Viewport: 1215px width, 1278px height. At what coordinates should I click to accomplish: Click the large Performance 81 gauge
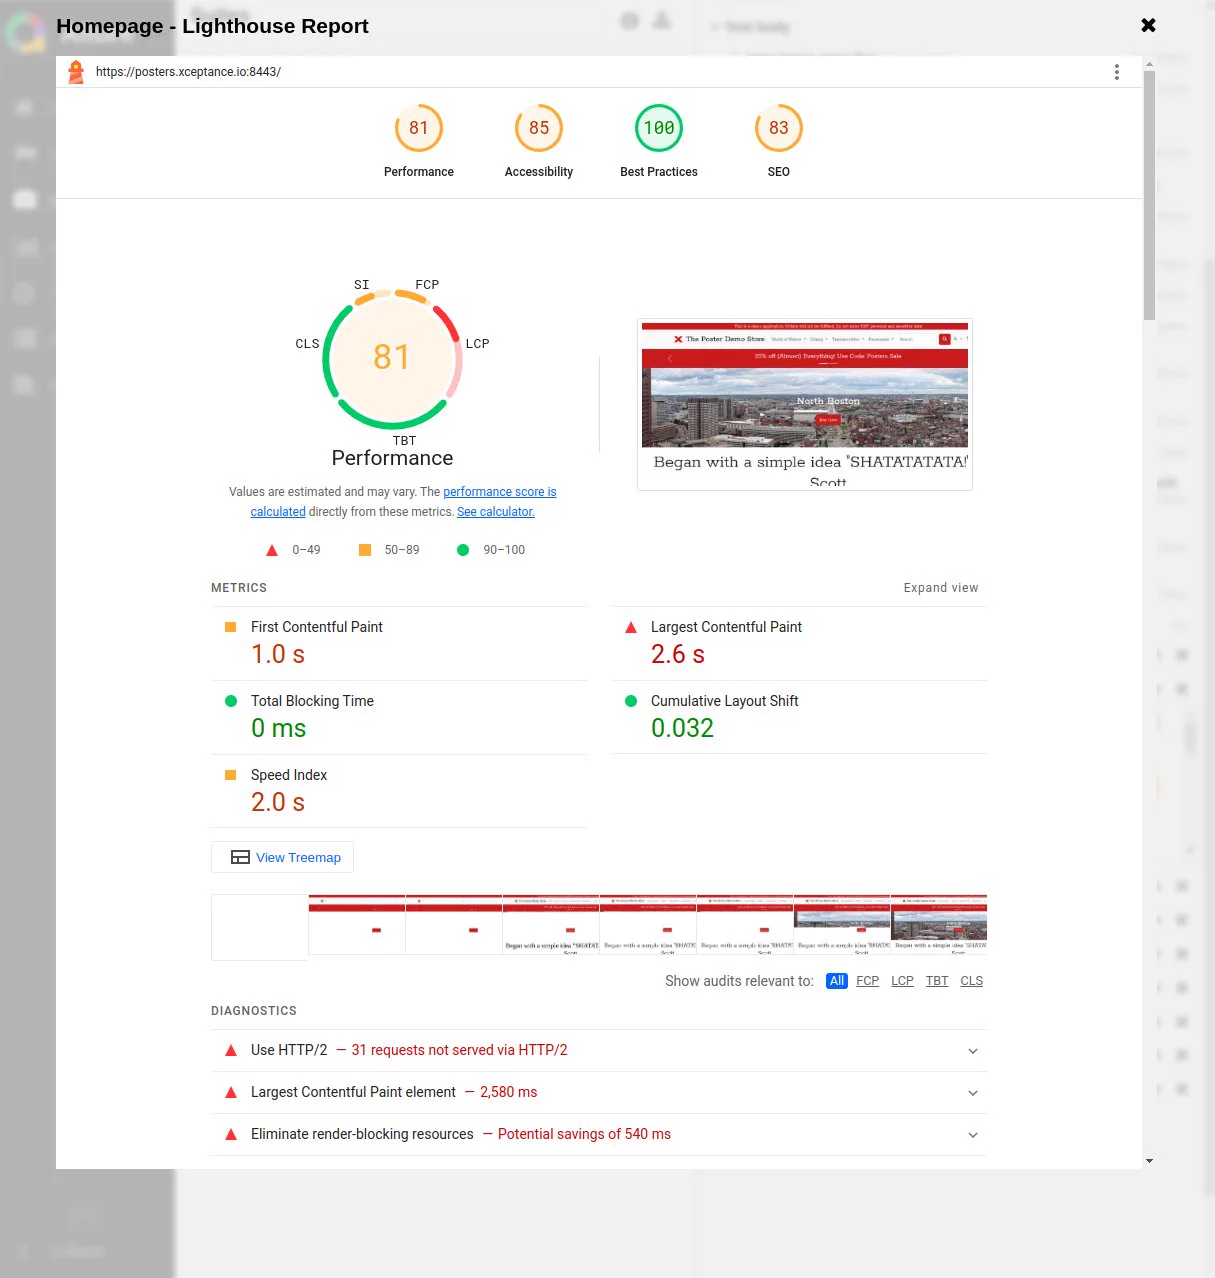coord(392,358)
